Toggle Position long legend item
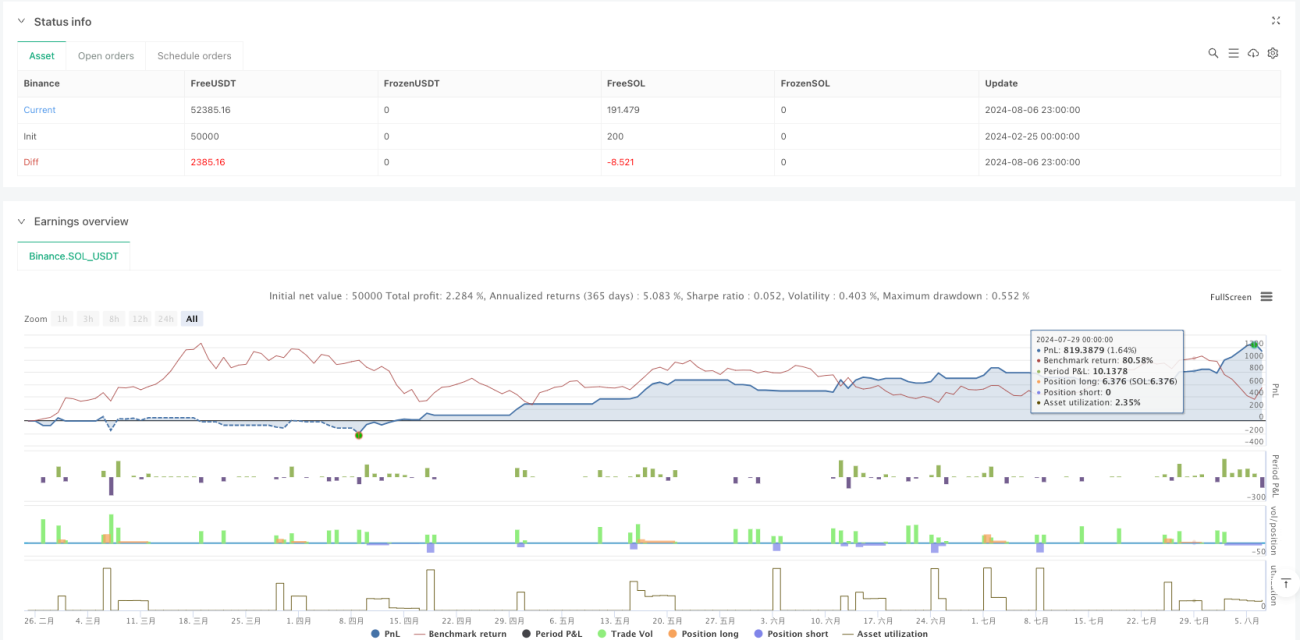This screenshot has width=1300, height=640. click(704, 633)
